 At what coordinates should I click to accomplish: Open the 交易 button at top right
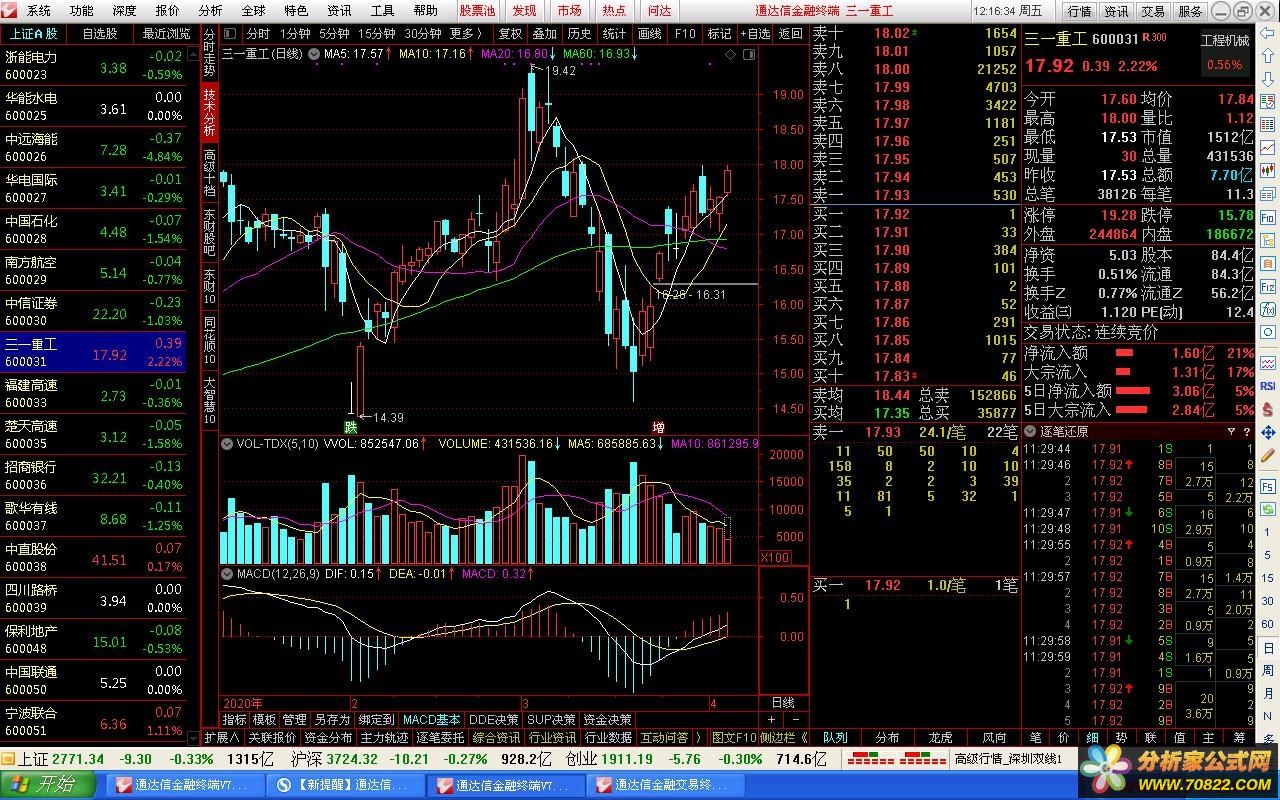click(x=1153, y=11)
